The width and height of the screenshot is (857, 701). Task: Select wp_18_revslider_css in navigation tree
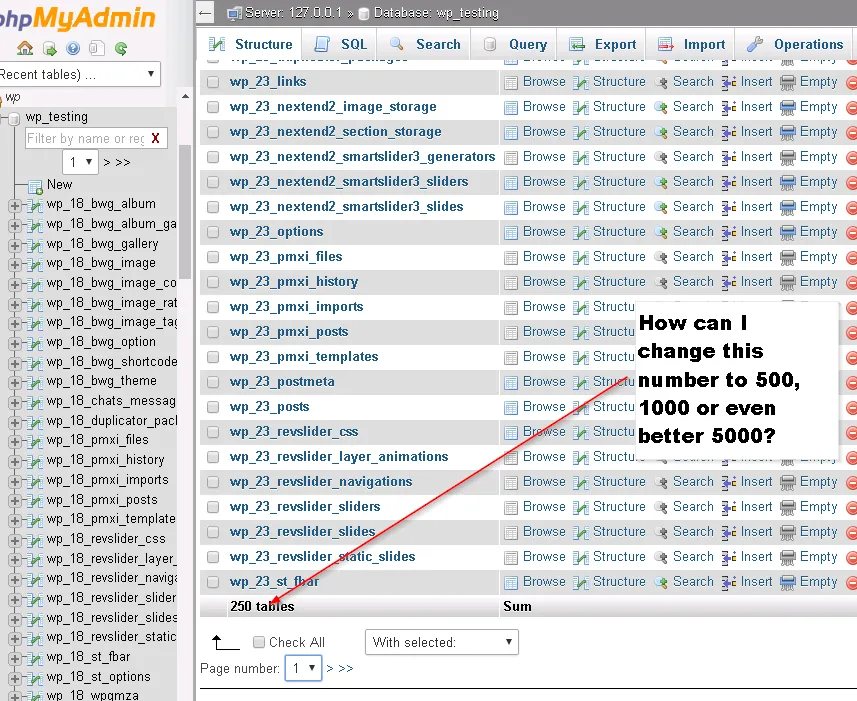pyautogui.click(x=106, y=539)
